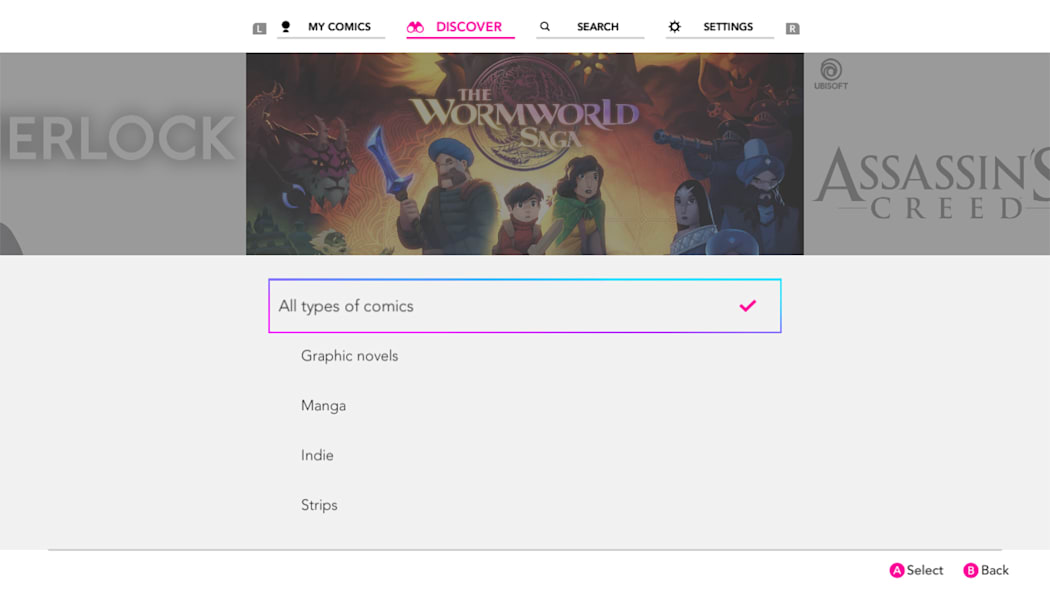
Task: Open the Settings tab
Action: [x=719, y=27]
